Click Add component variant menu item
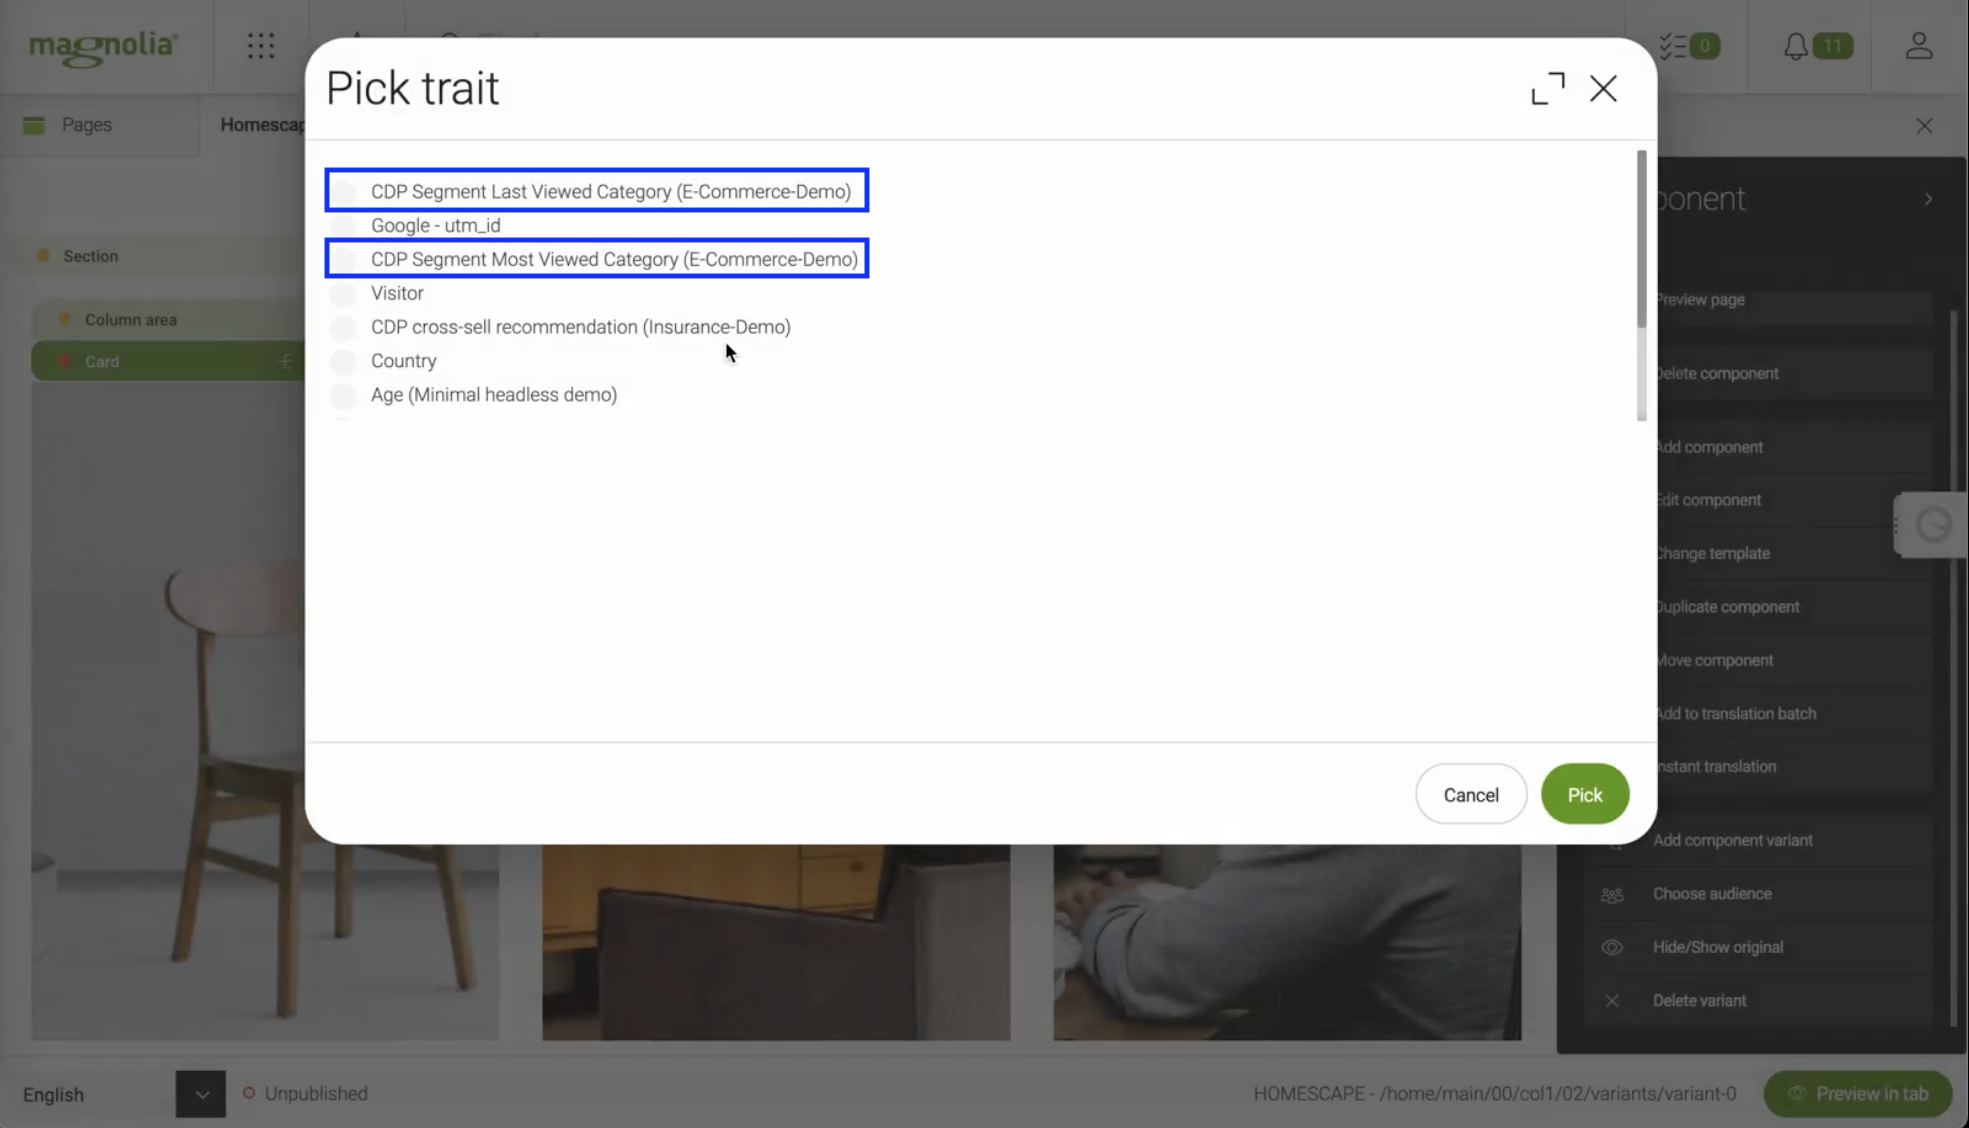The width and height of the screenshot is (1969, 1128). point(1732,840)
